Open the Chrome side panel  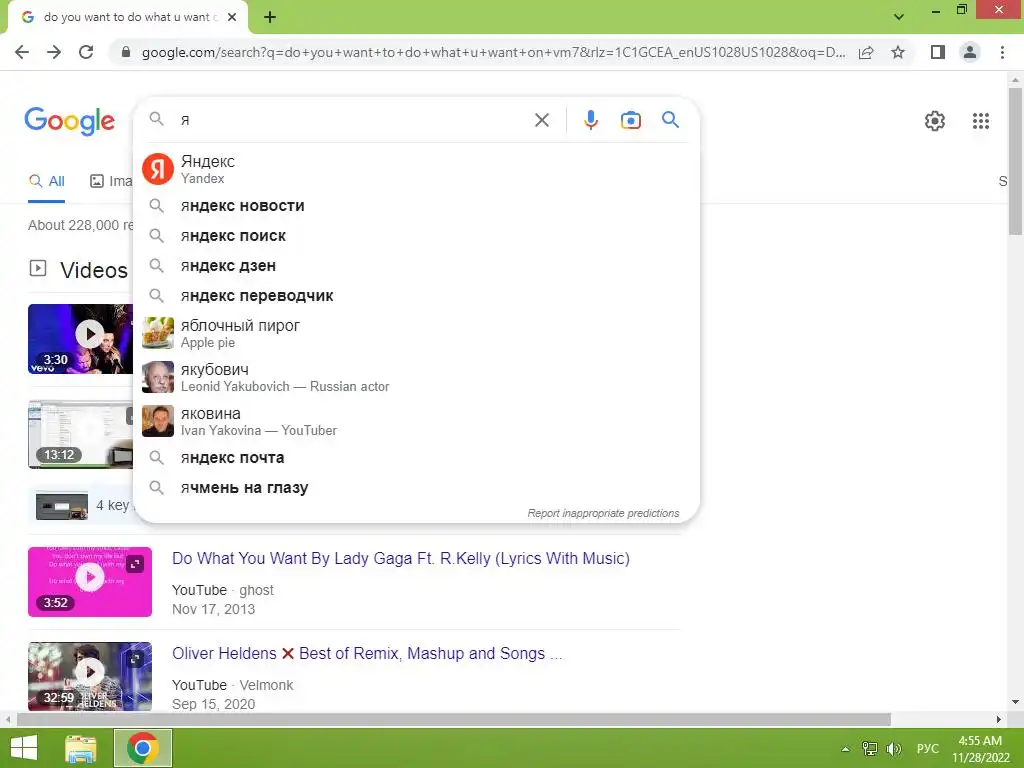tap(938, 52)
